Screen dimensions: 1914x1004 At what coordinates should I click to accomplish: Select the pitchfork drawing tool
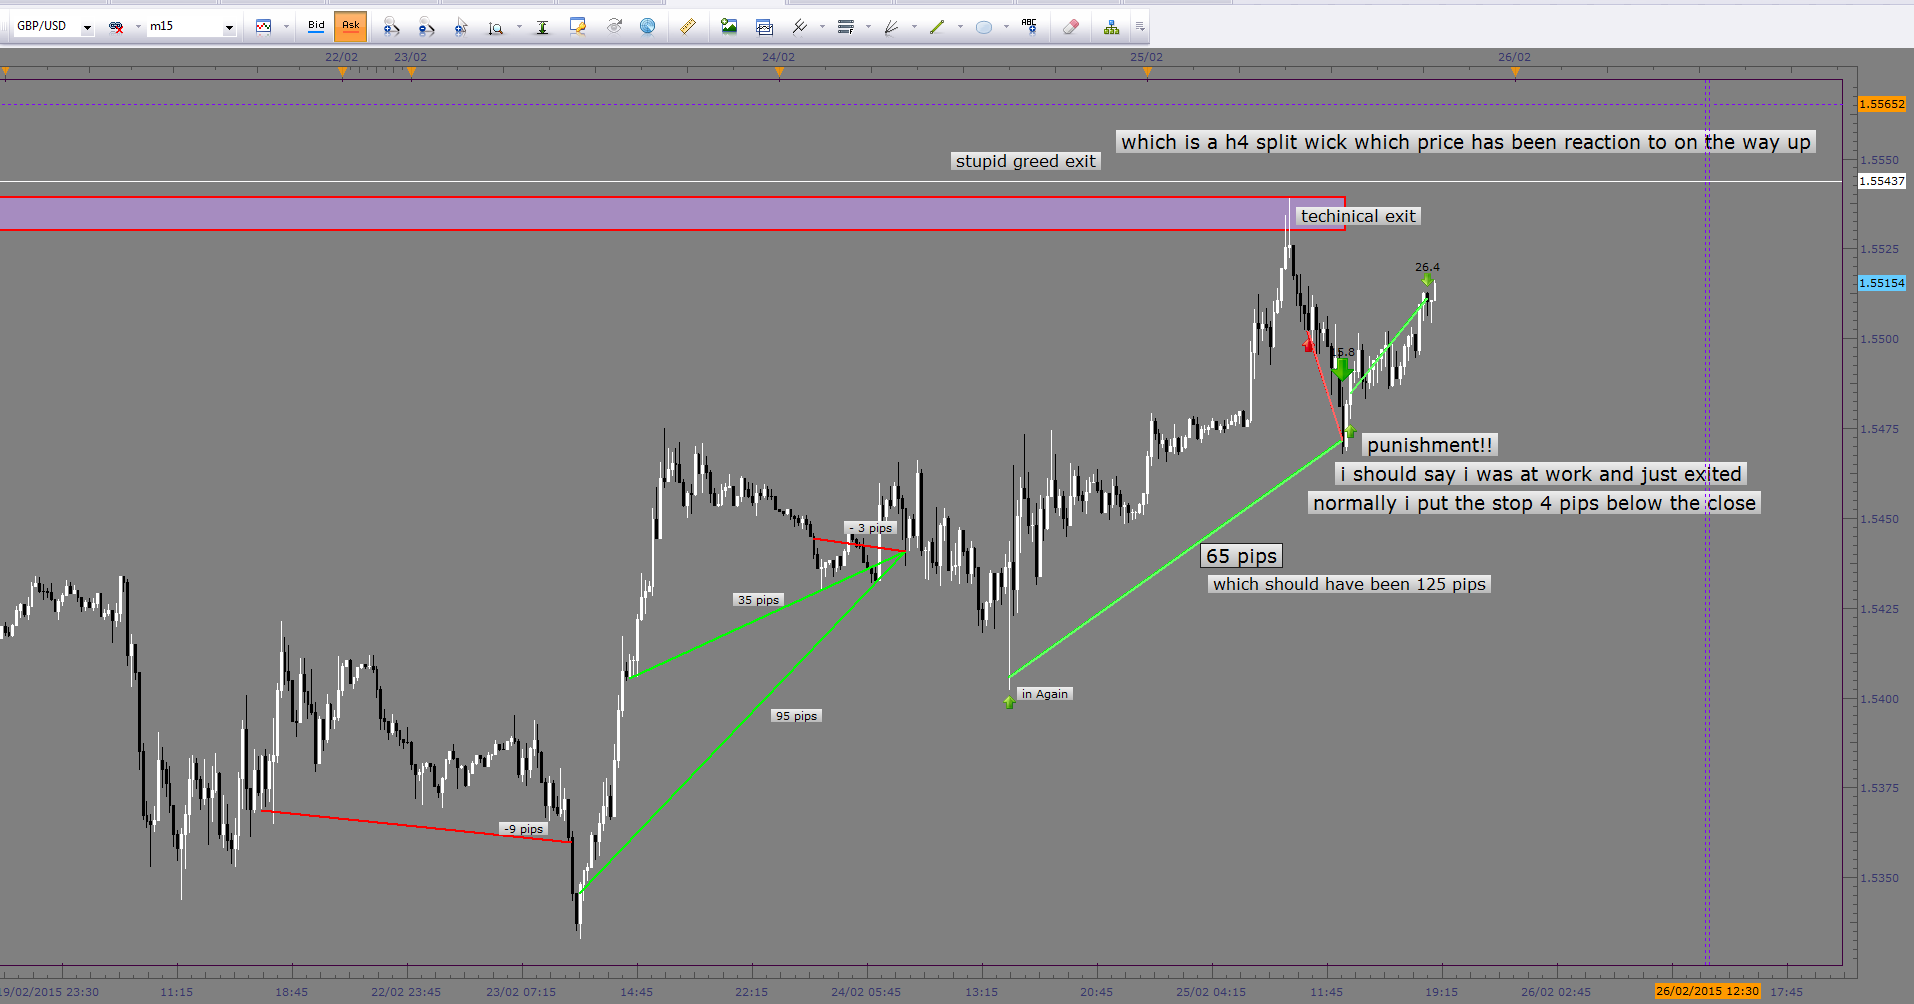(x=800, y=27)
